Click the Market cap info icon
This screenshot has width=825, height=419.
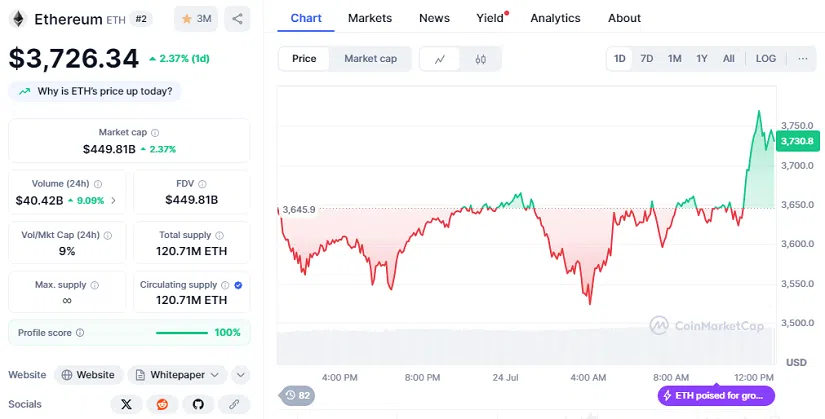[155, 132]
